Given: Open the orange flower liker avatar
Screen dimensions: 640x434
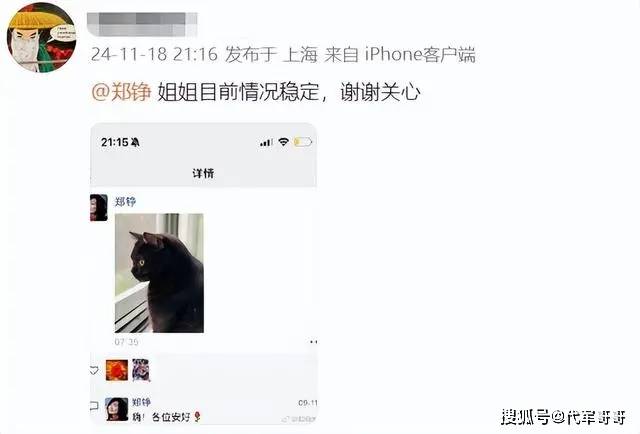Looking at the screenshot, I should [117, 370].
